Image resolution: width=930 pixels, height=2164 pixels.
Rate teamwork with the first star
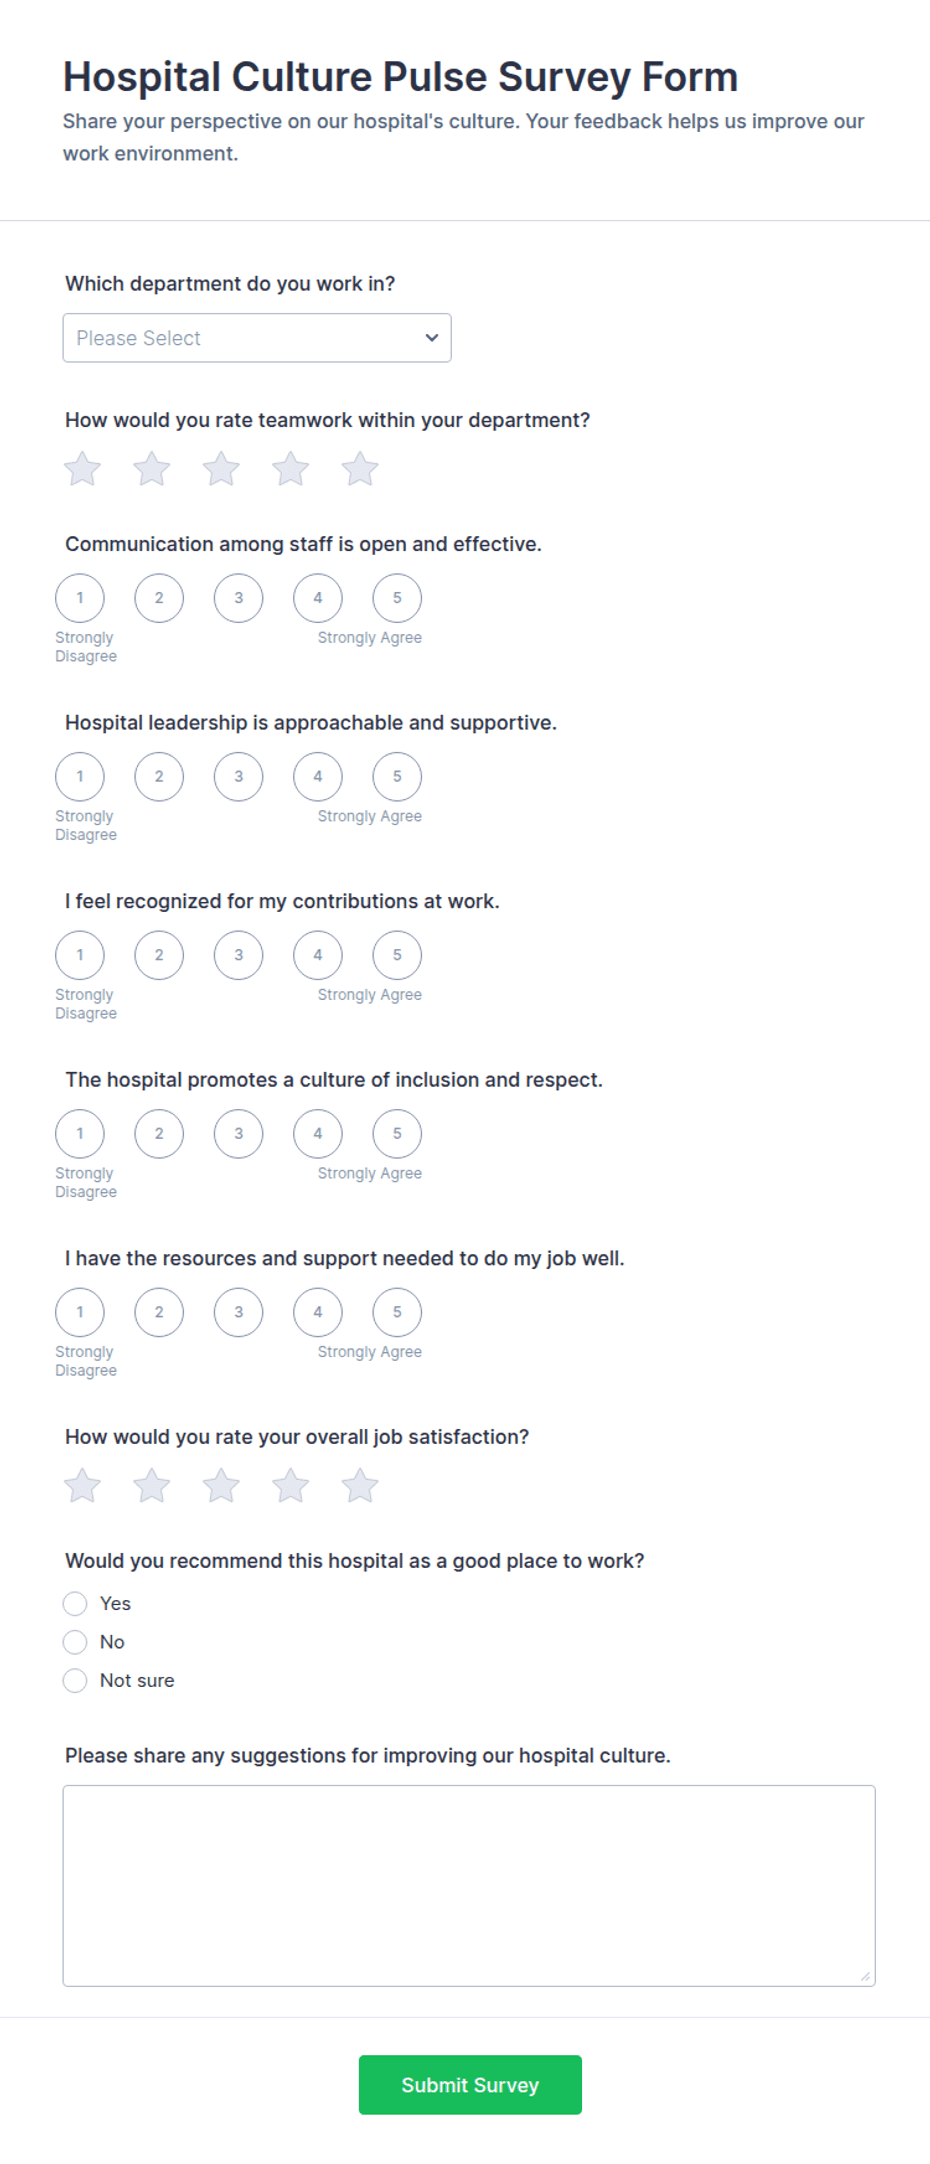pyautogui.click(x=83, y=469)
